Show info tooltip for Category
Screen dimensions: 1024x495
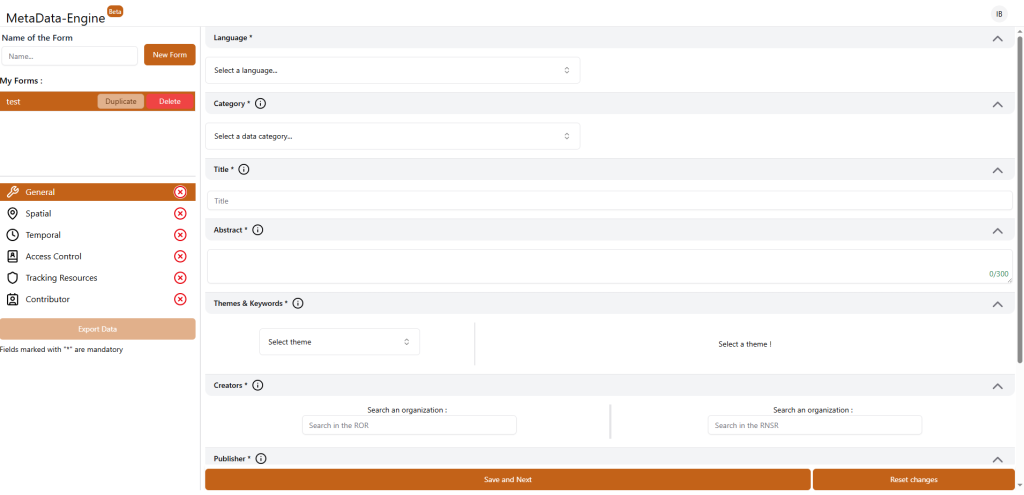click(x=261, y=103)
